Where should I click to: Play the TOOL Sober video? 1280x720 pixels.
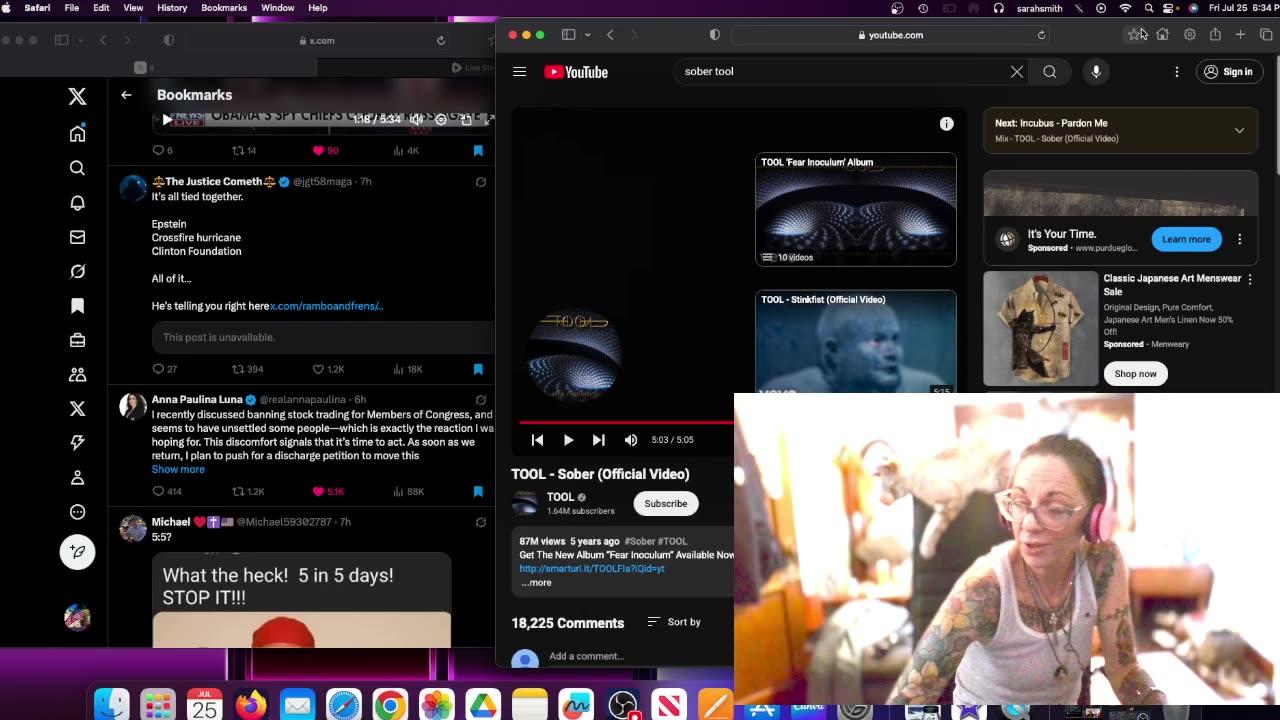pyautogui.click(x=568, y=440)
